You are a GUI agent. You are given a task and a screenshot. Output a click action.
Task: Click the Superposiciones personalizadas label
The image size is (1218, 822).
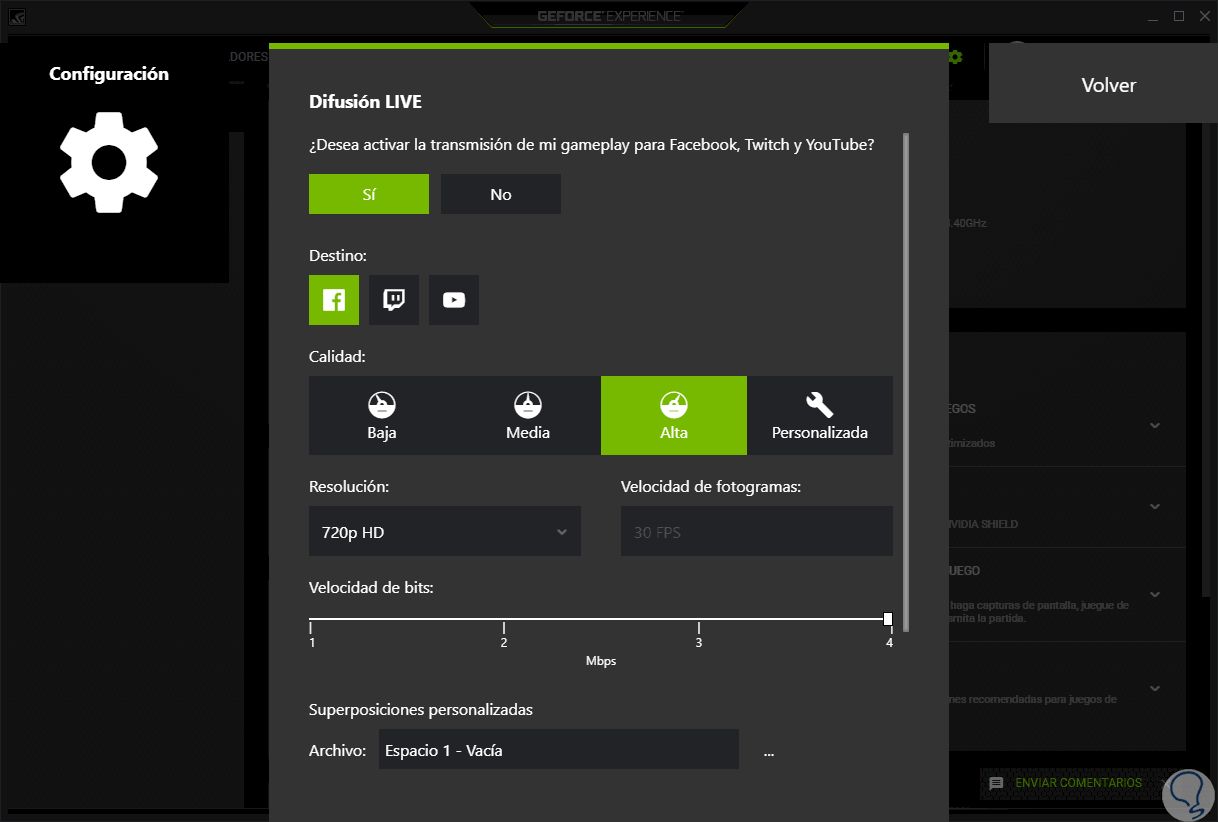tap(421, 709)
